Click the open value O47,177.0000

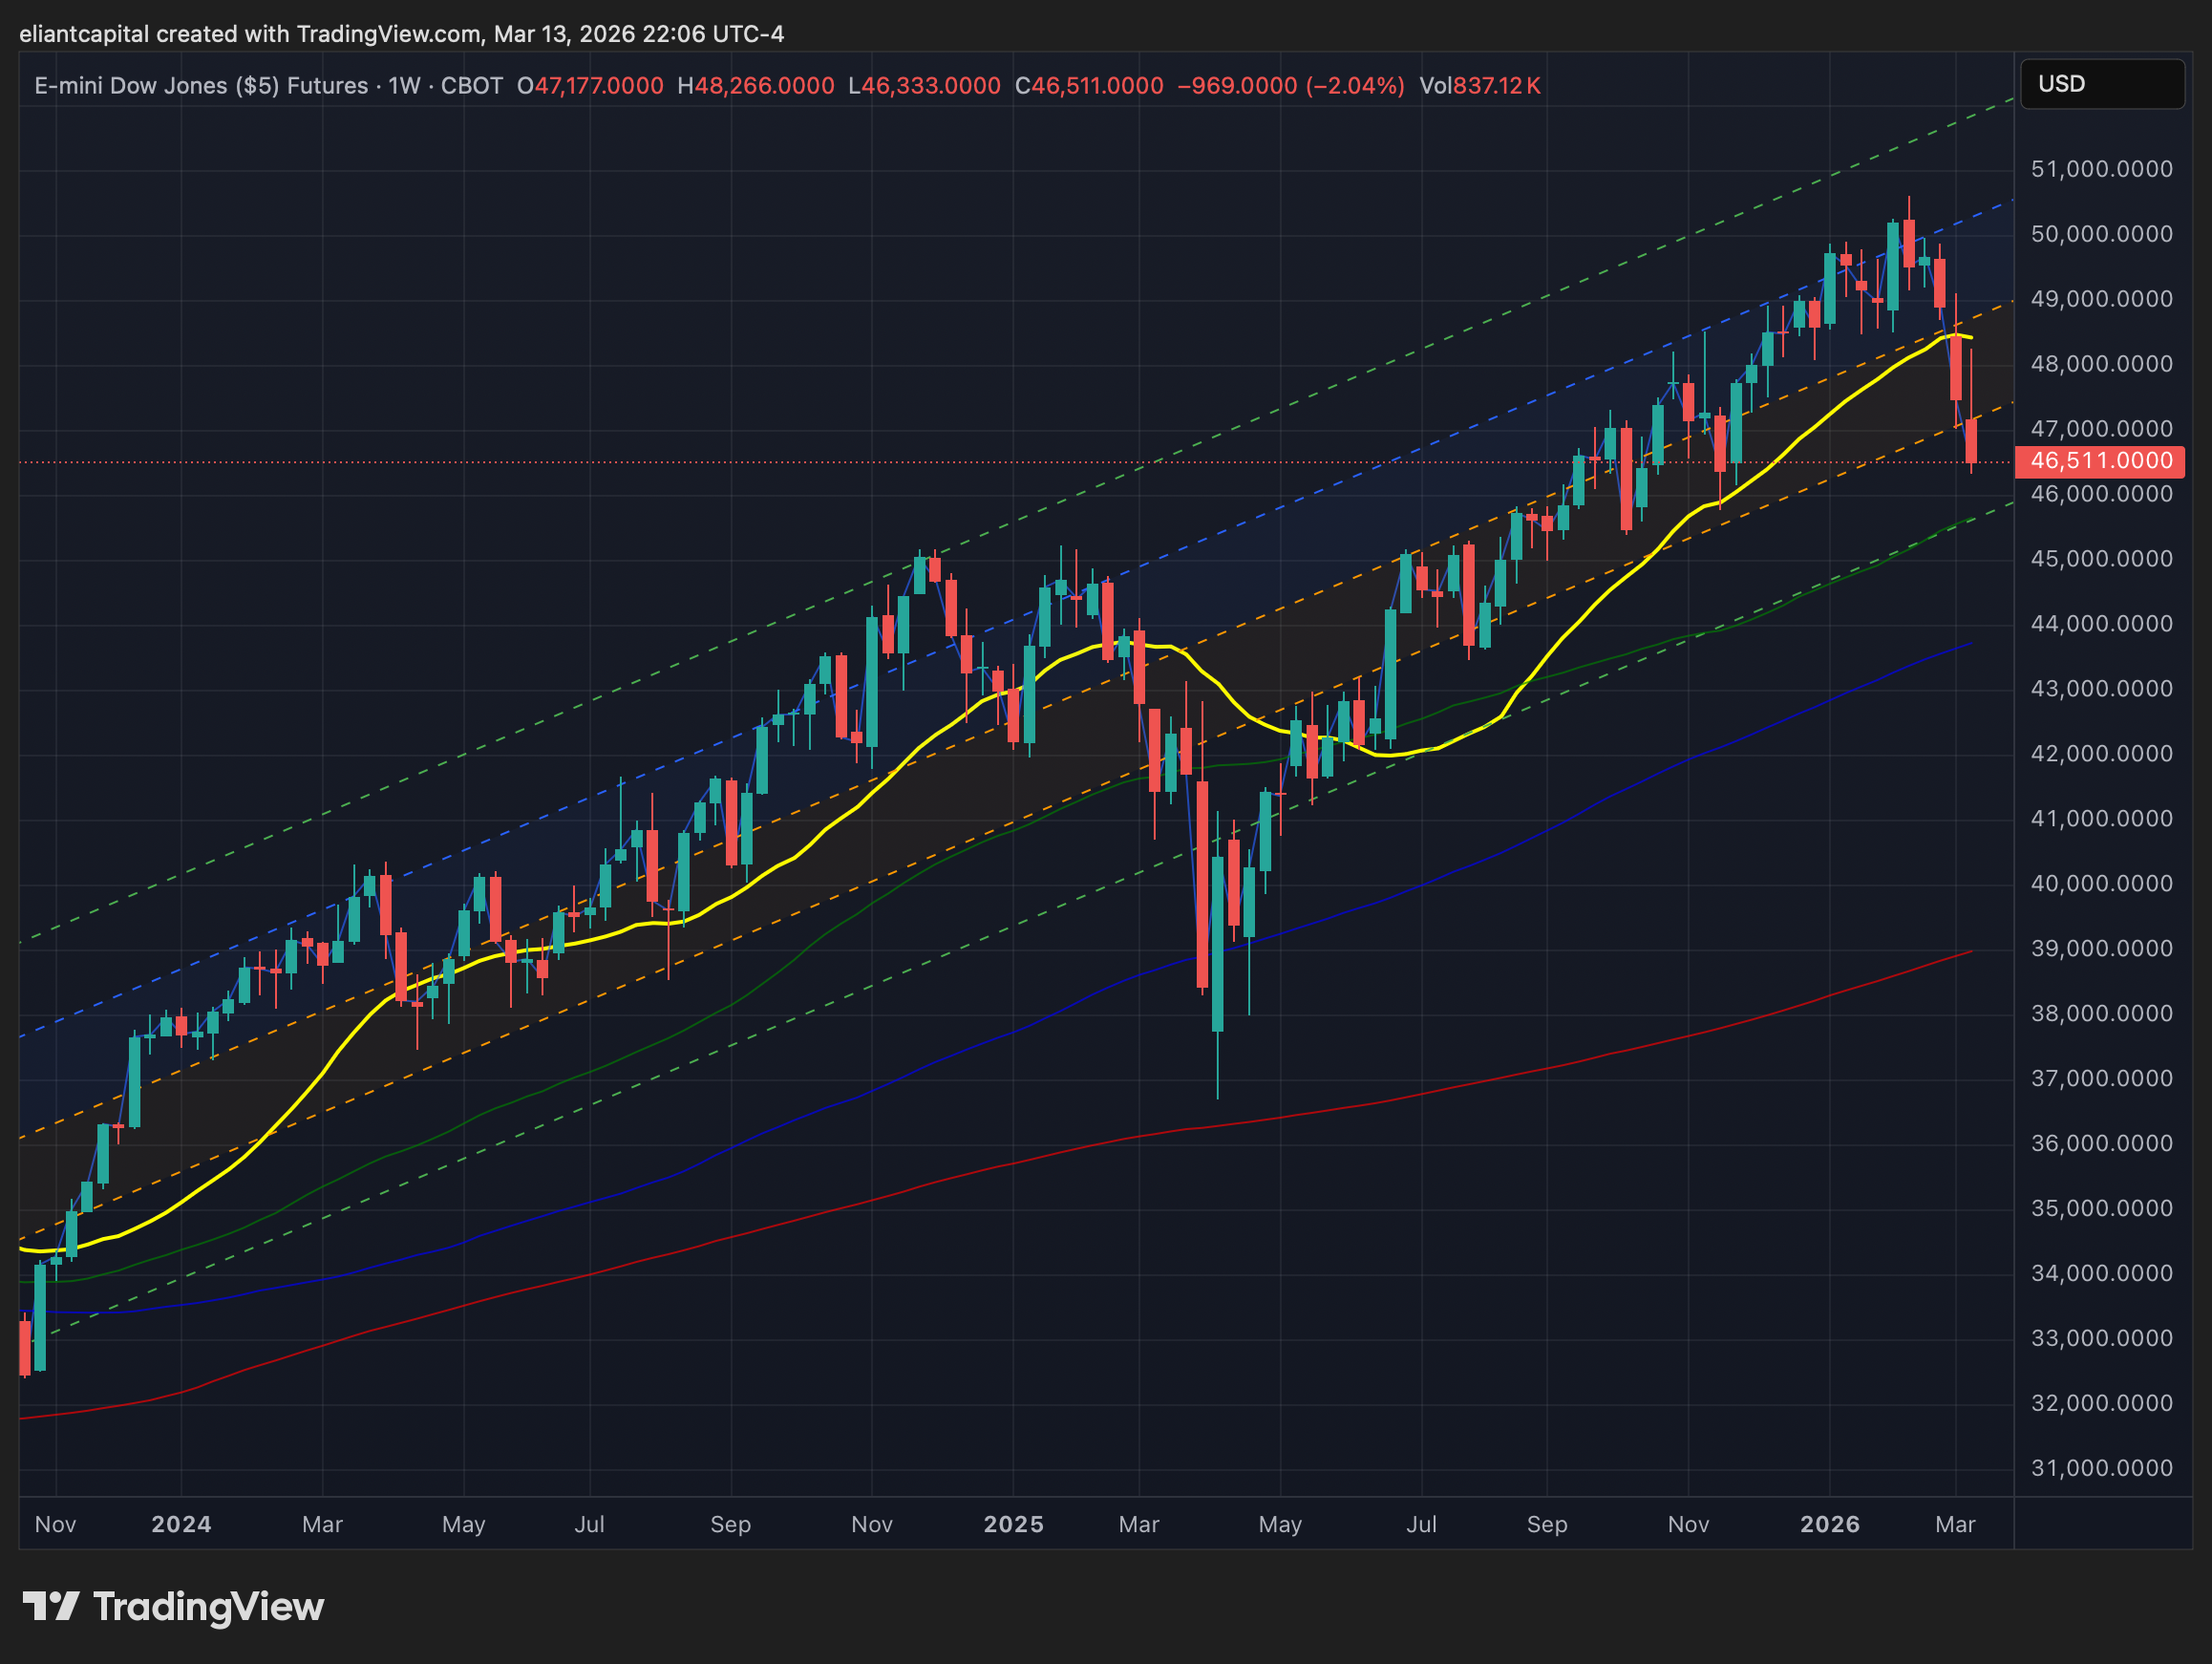pos(590,86)
